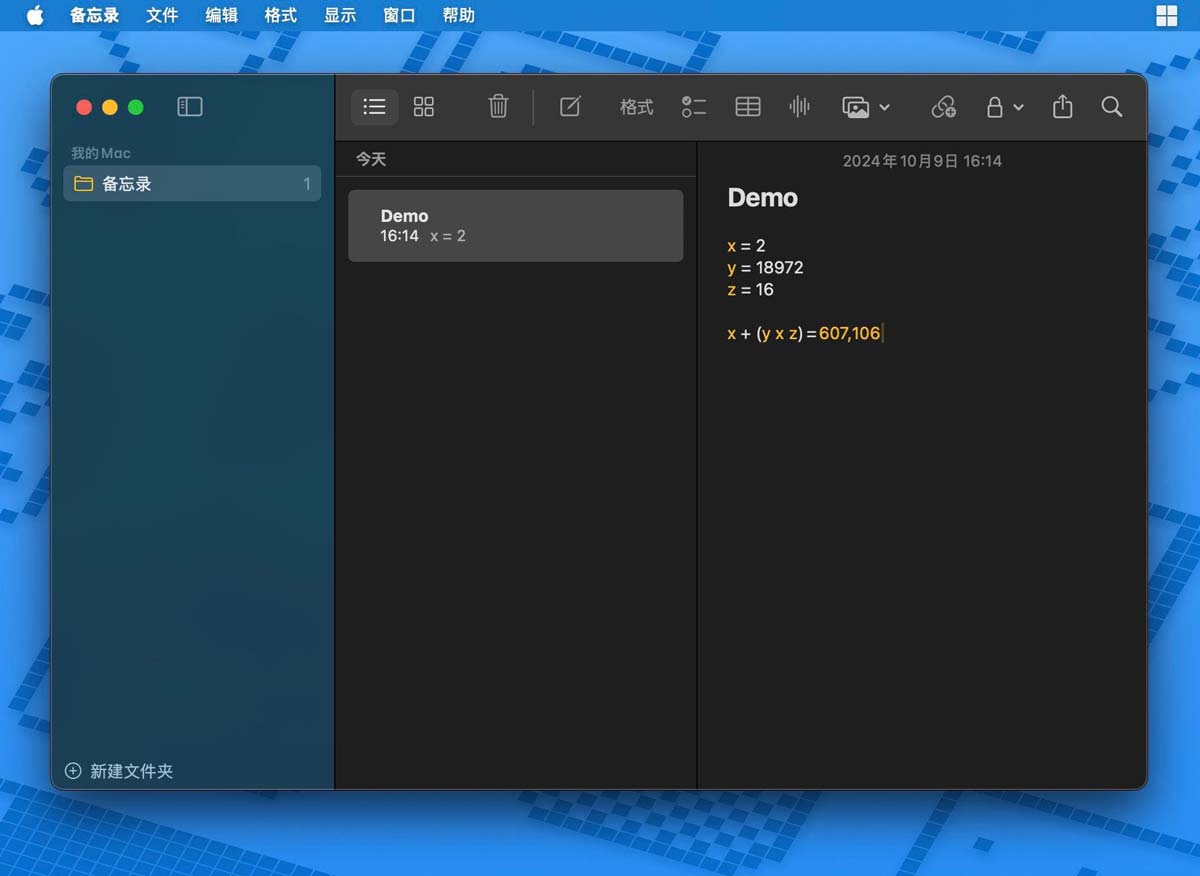This screenshot has width=1200, height=876.
Task: Delete the note with the trash icon
Action: coord(498,107)
